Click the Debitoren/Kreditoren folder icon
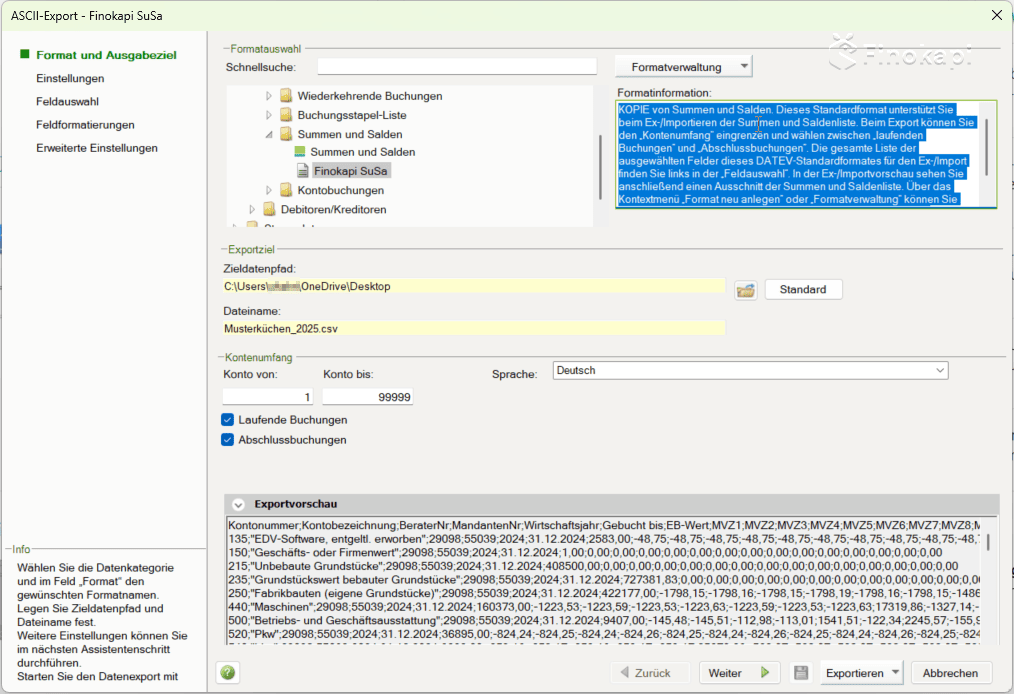The width and height of the screenshot is (1014, 694). pyautogui.click(x=269, y=209)
